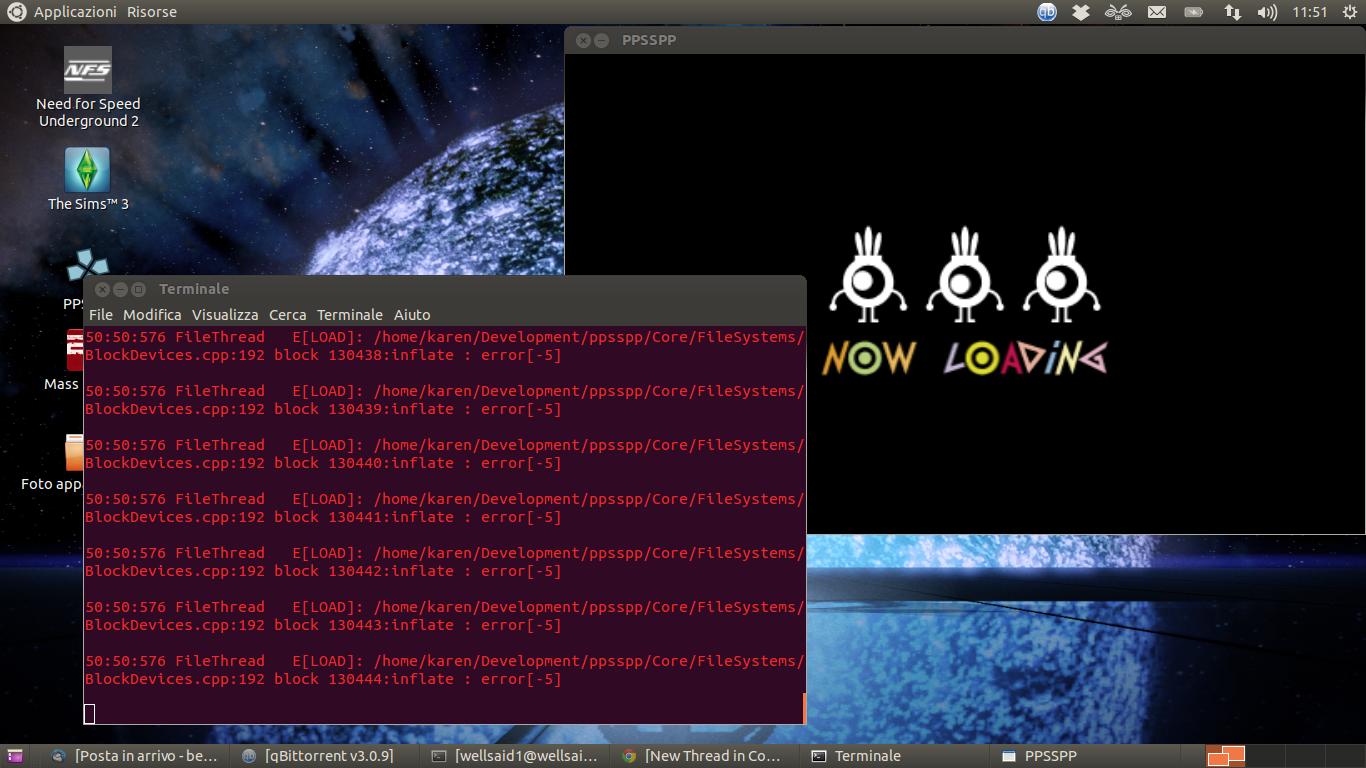Viewport: 1366px width, 768px height.
Task: Open the Risorse menu
Action: tap(152, 12)
